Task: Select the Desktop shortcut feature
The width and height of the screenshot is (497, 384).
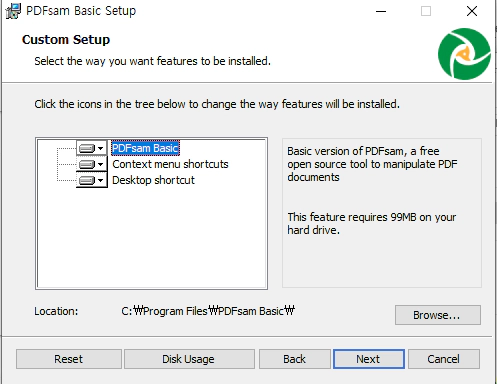Action: [153, 180]
